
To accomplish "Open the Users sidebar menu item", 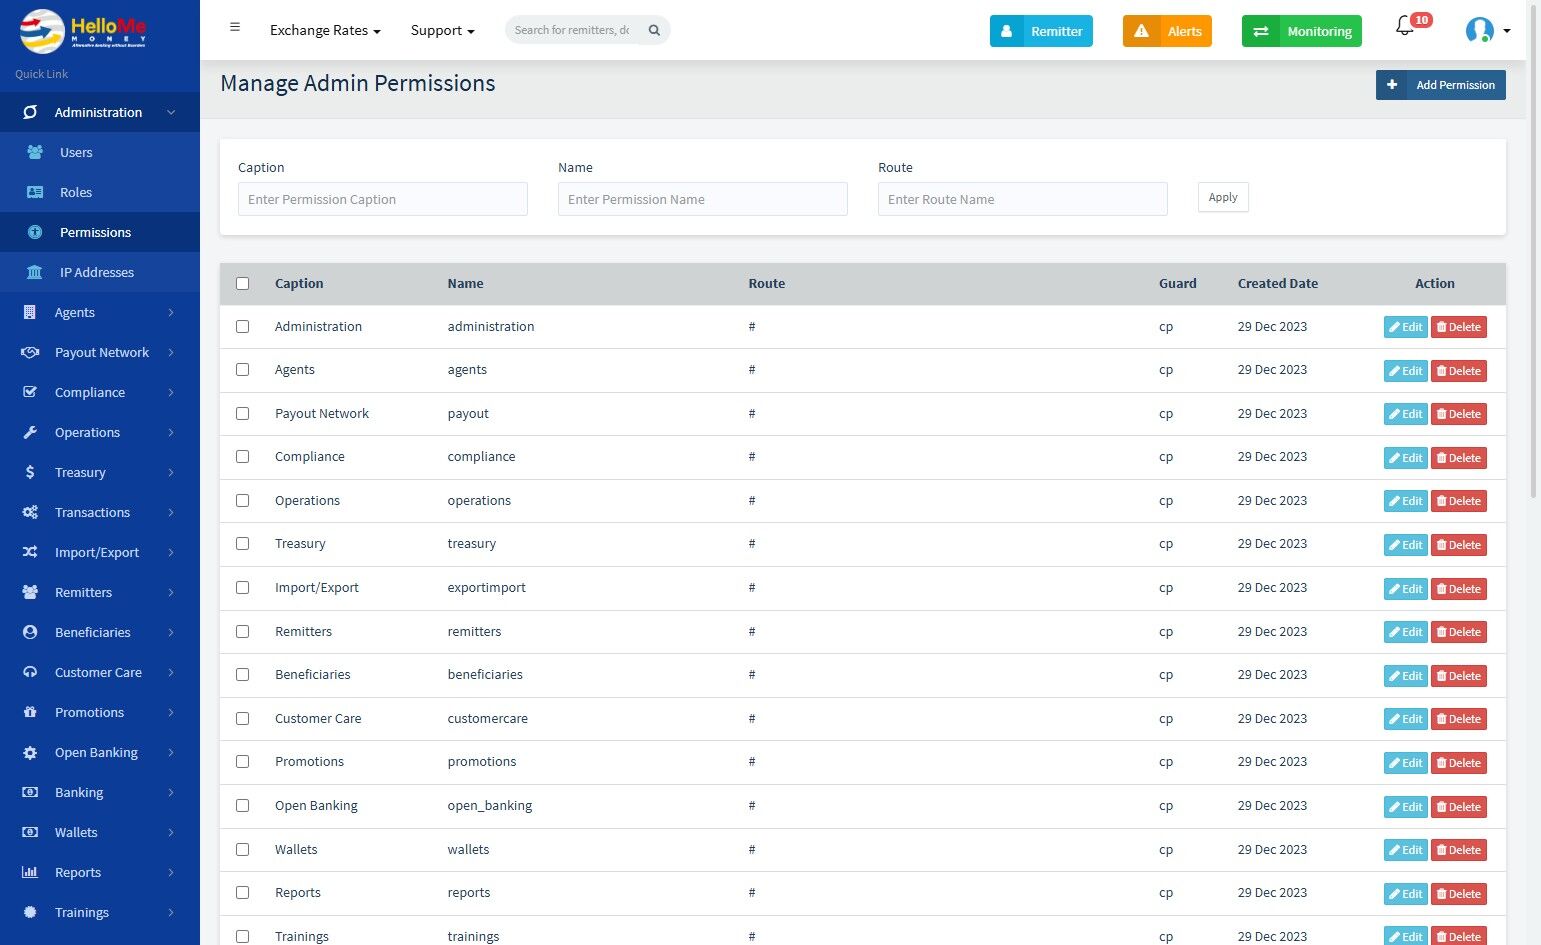I will tap(100, 152).
